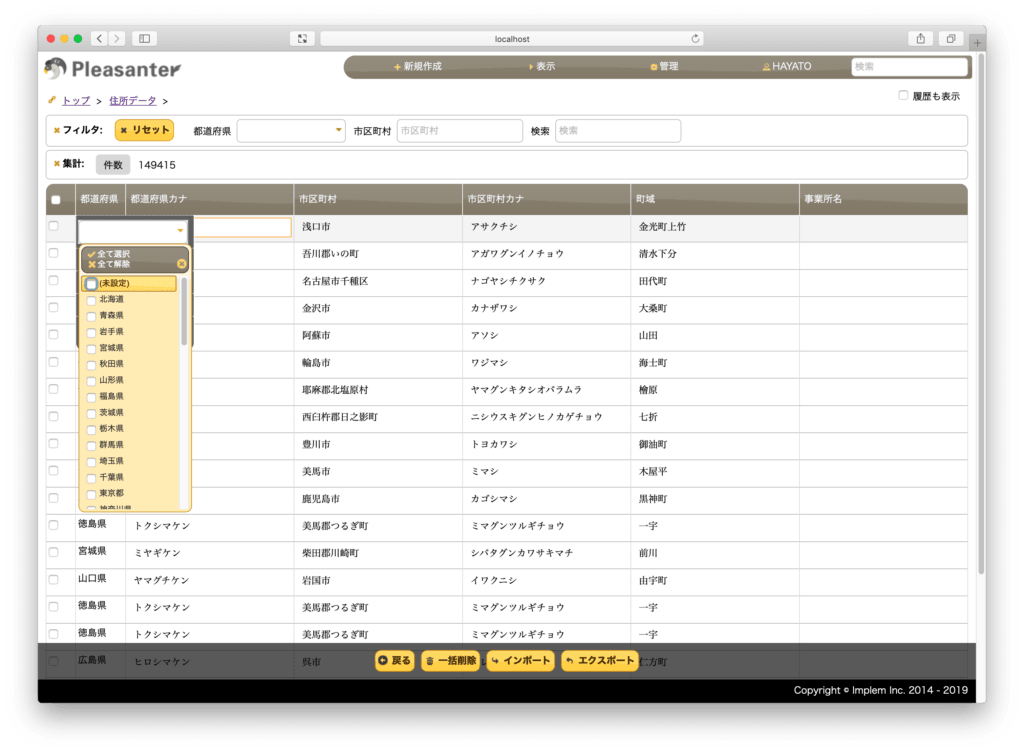Check the 北海道 option in list
The image size is (1024, 753).
(91, 300)
